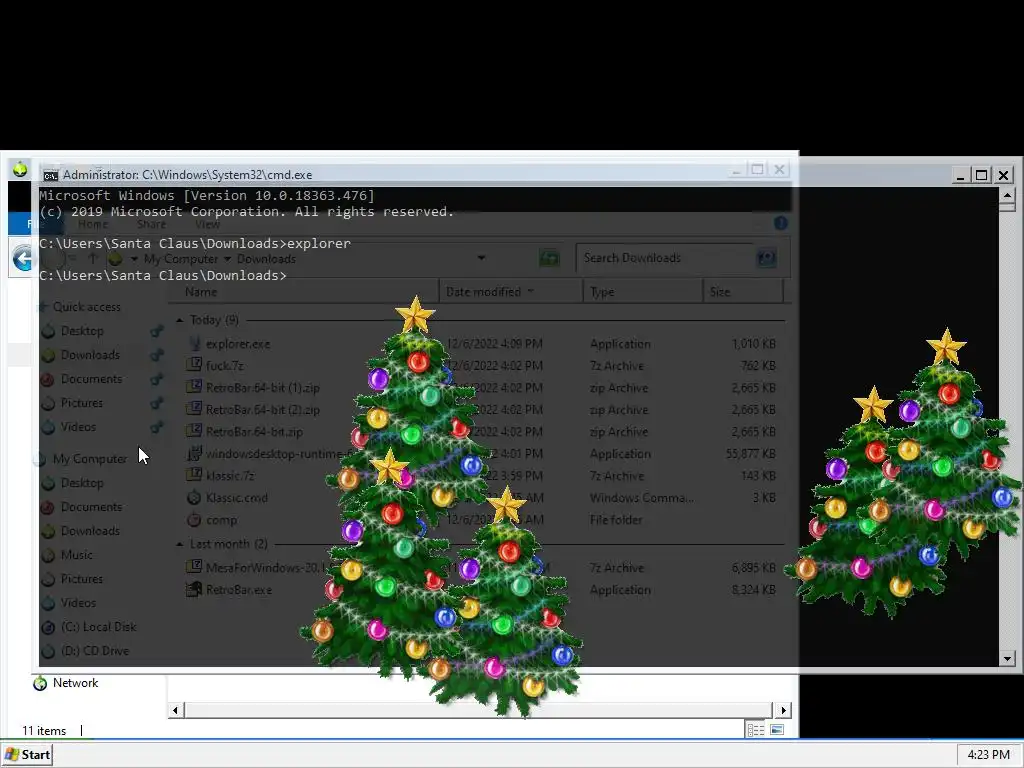The height and width of the screenshot is (768, 1024).
Task: Click the Explorer back arrow button
Action: 22,259
